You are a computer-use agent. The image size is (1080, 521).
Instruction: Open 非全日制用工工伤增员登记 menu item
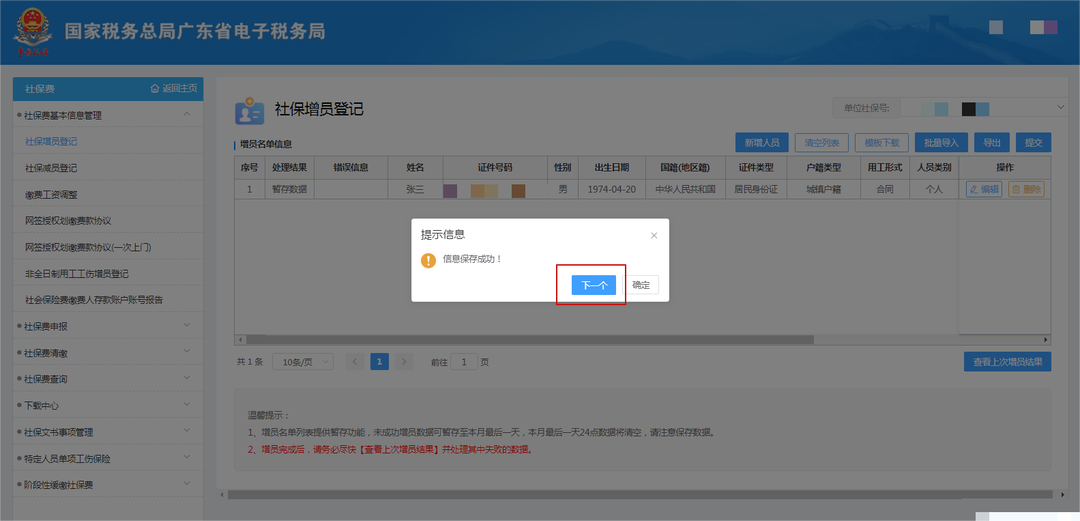76,274
